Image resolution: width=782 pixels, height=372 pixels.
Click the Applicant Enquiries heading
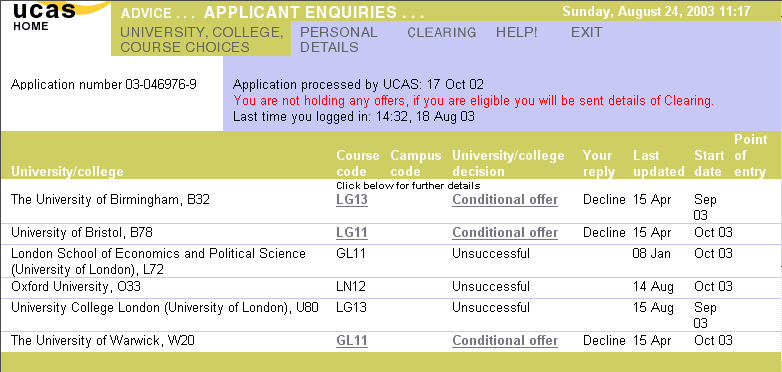(x=314, y=12)
